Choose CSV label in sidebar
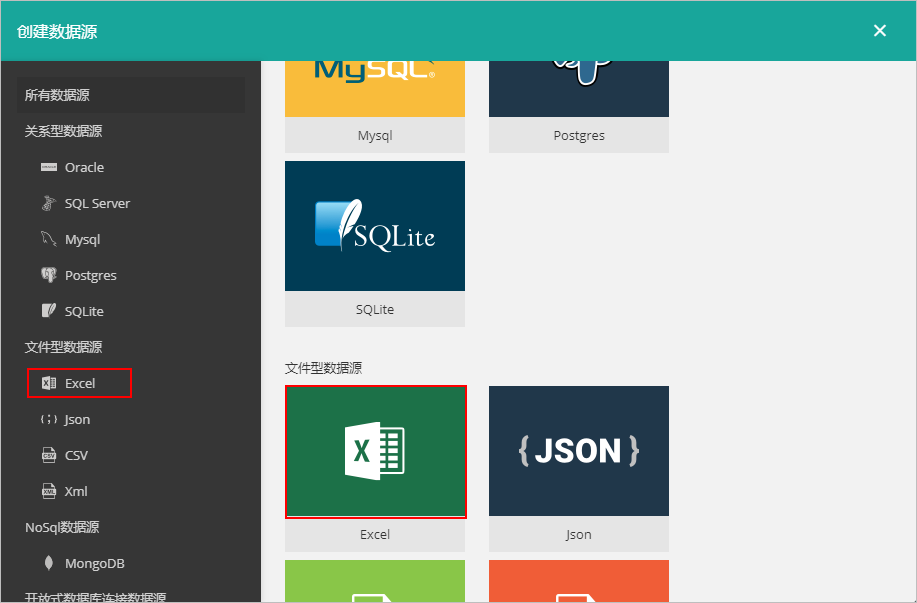 (76, 456)
